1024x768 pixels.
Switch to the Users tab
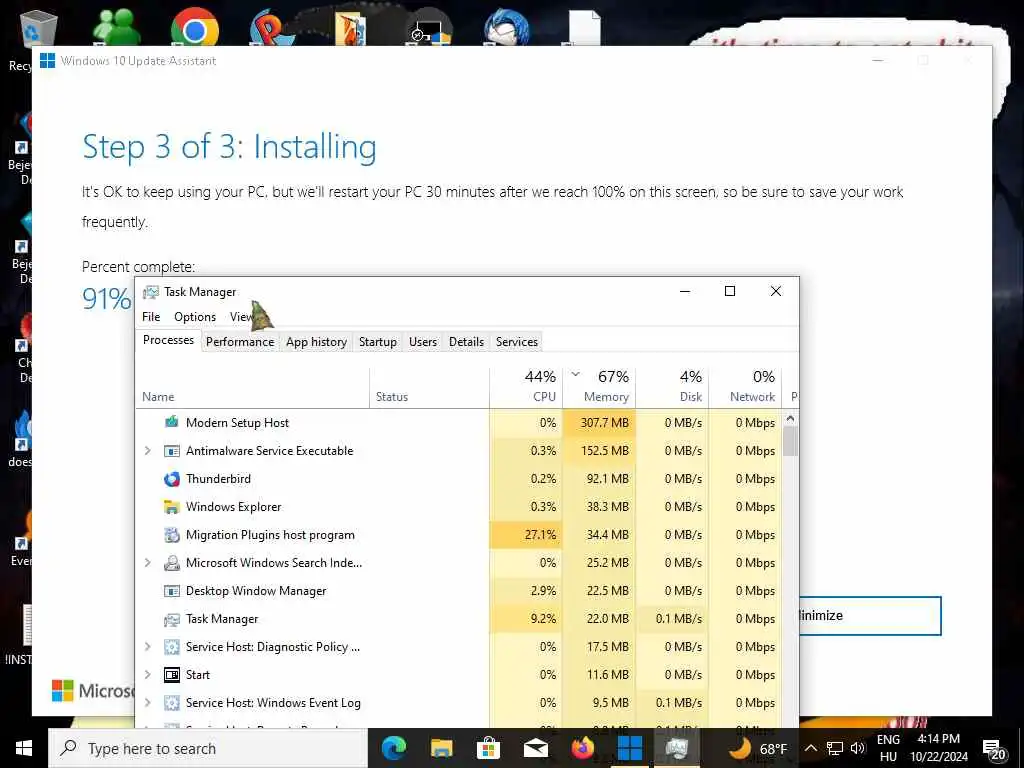pyautogui.click(x=423, y=342)
